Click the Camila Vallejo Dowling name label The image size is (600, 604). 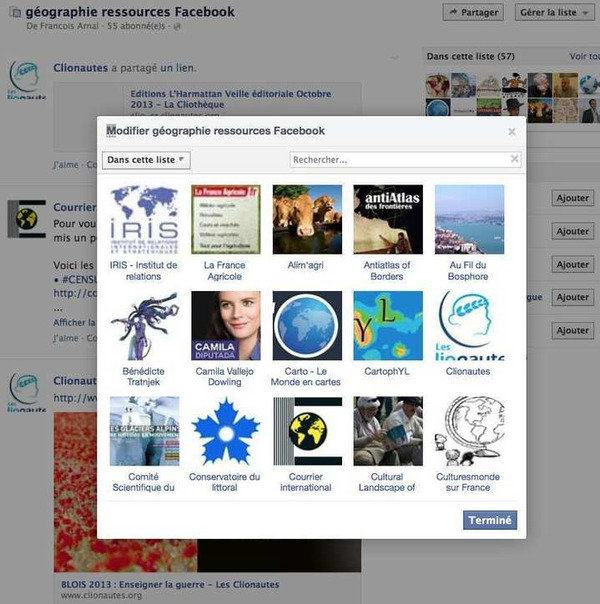(225, 376)
